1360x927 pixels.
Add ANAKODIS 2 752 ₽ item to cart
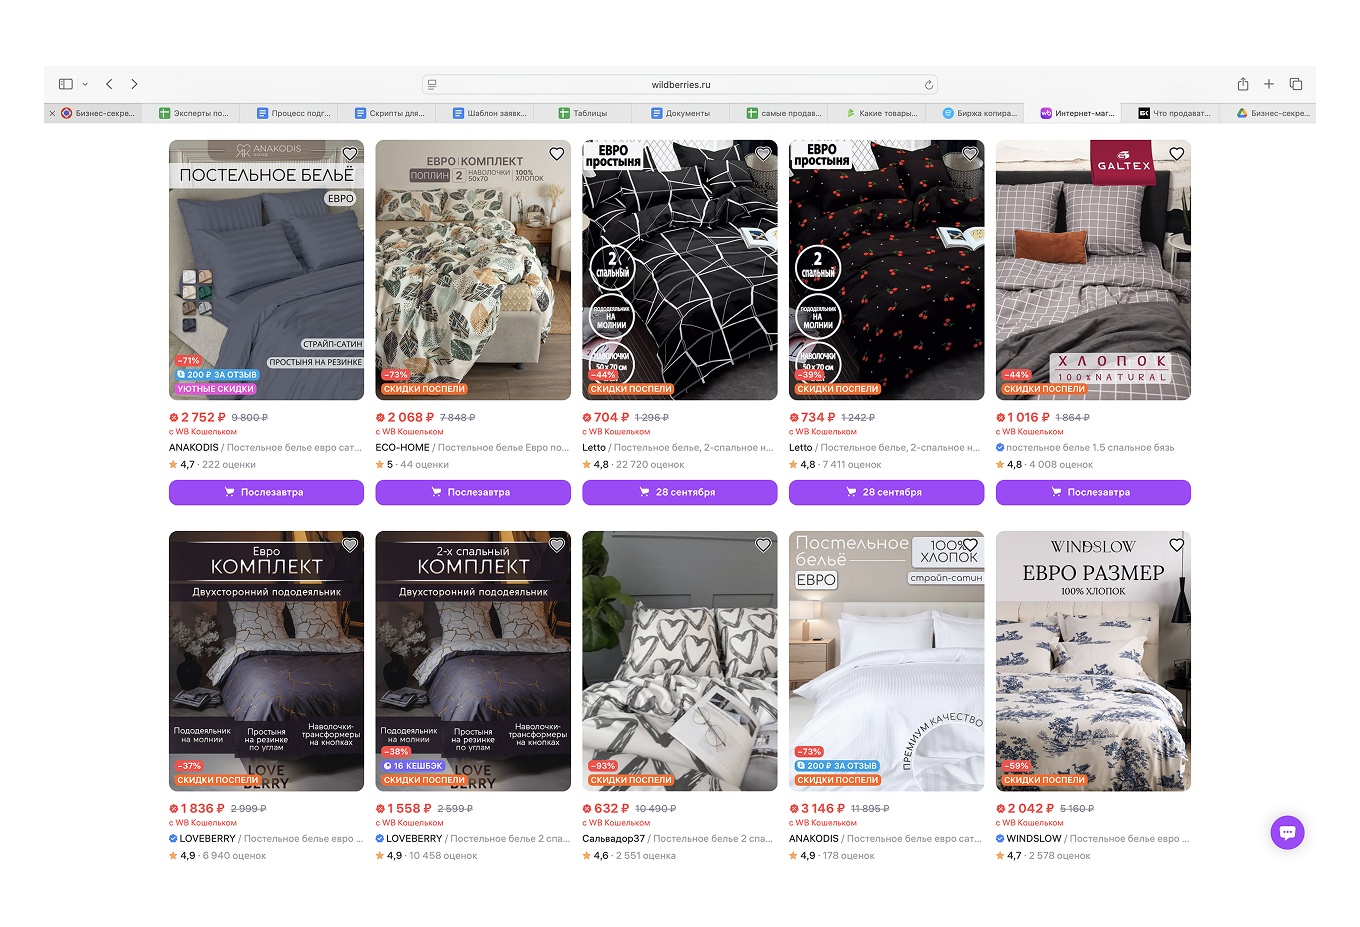coord(266,492)
